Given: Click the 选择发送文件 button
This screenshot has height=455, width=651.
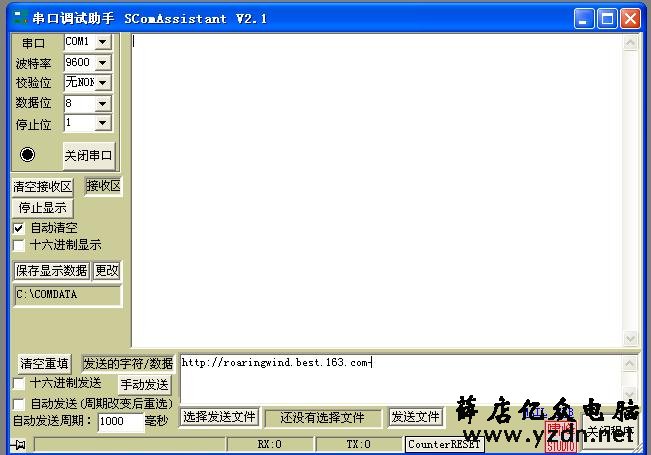Looking at the screenshot, I should (x=219, y=416).
